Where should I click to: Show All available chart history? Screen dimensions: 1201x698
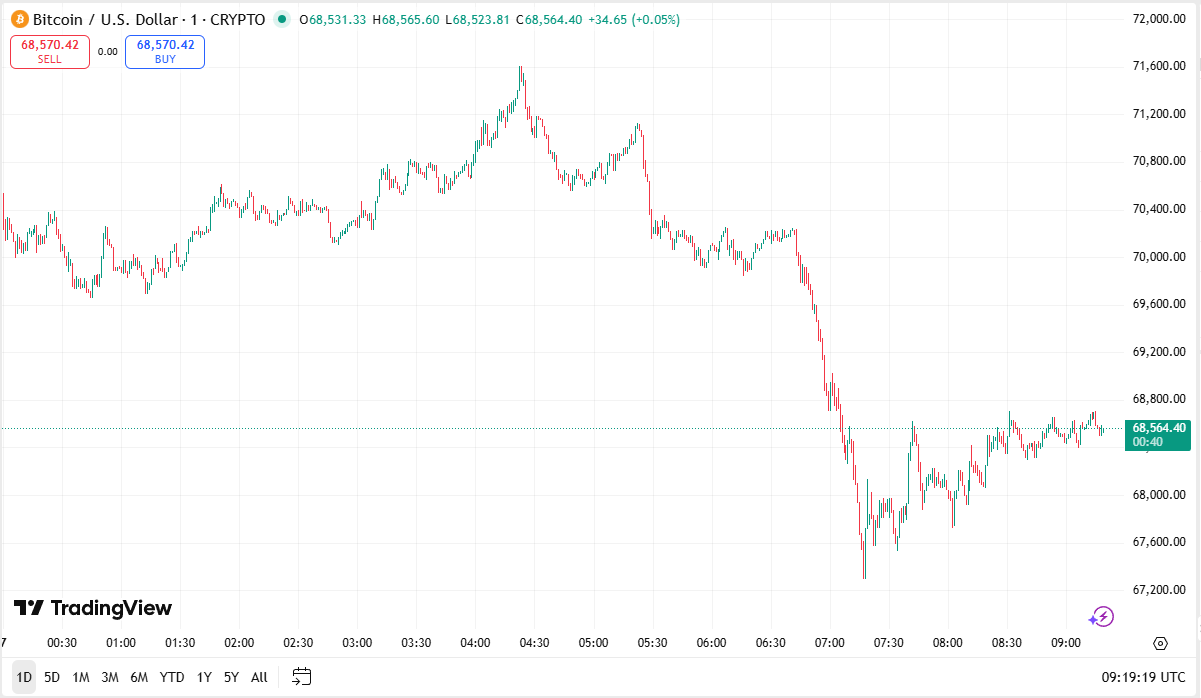pos(259,677)
